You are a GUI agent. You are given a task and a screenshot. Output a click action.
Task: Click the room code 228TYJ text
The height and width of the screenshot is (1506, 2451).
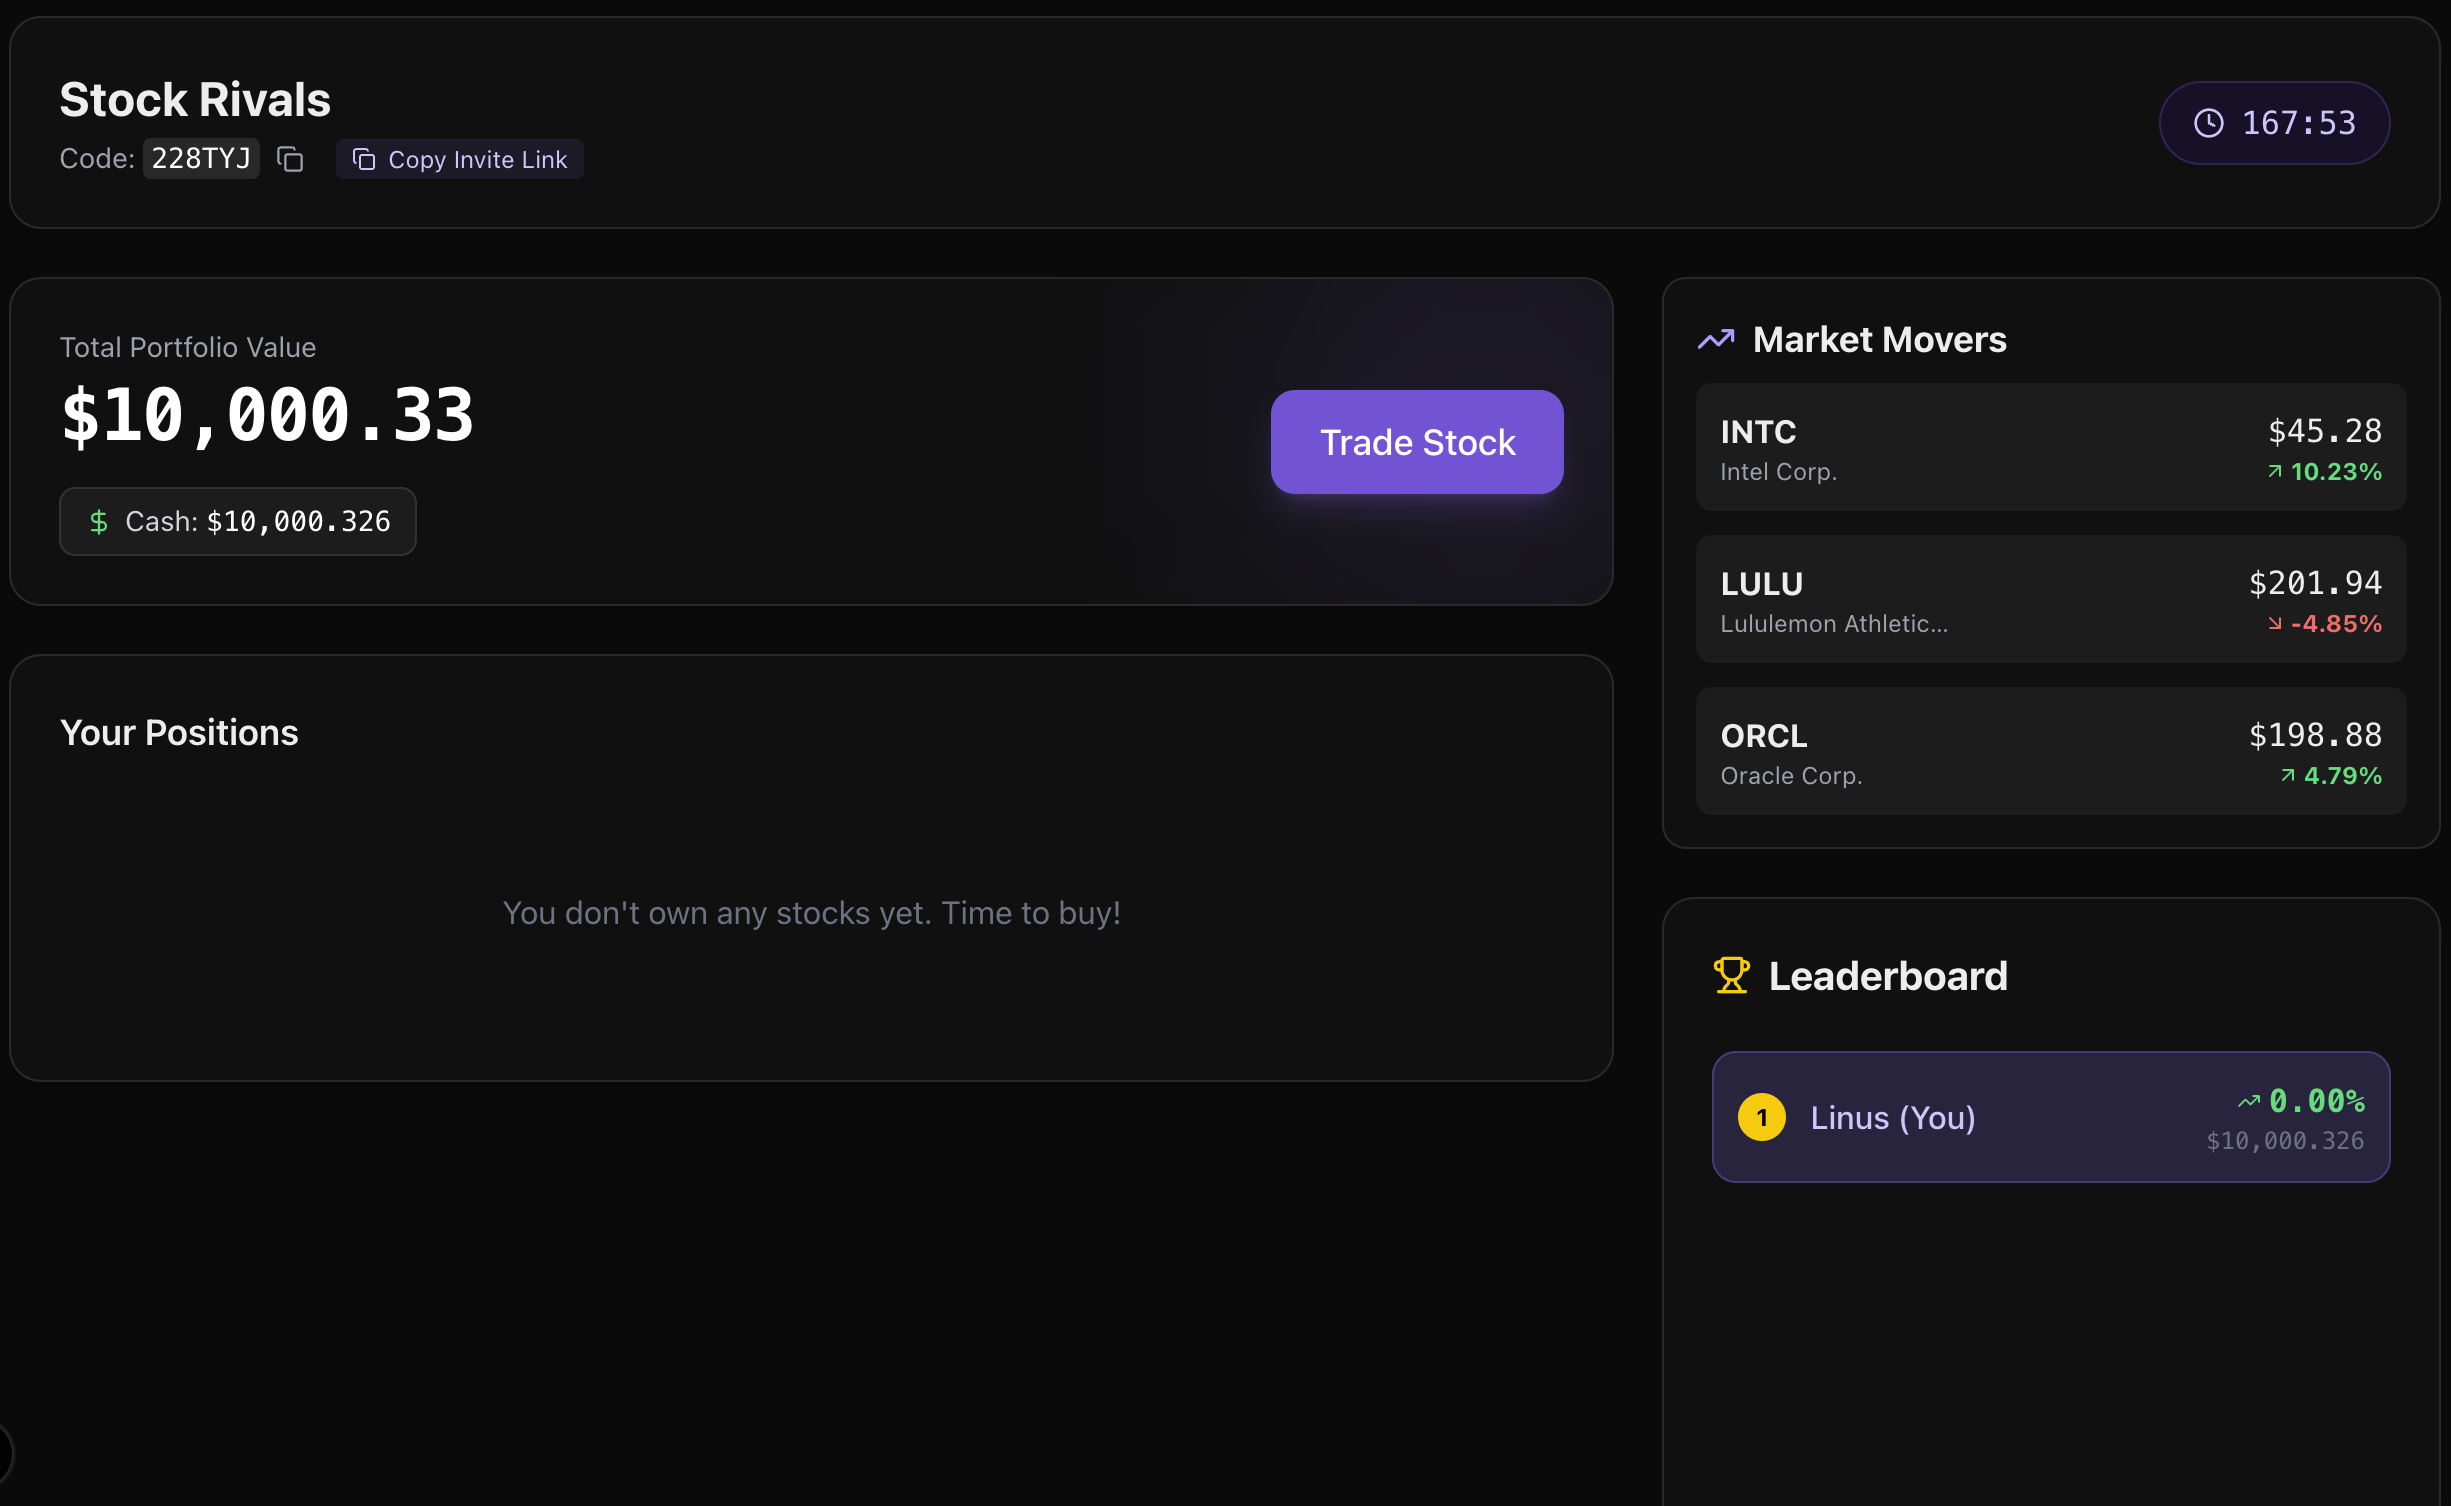[201, 159]
